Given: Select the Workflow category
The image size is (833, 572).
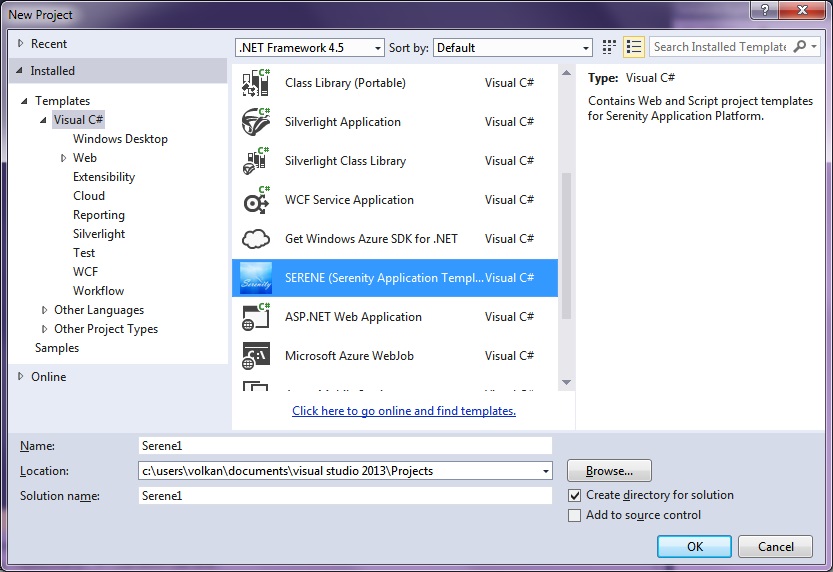Looking at the screenshot, I should (x=98, y=291).
